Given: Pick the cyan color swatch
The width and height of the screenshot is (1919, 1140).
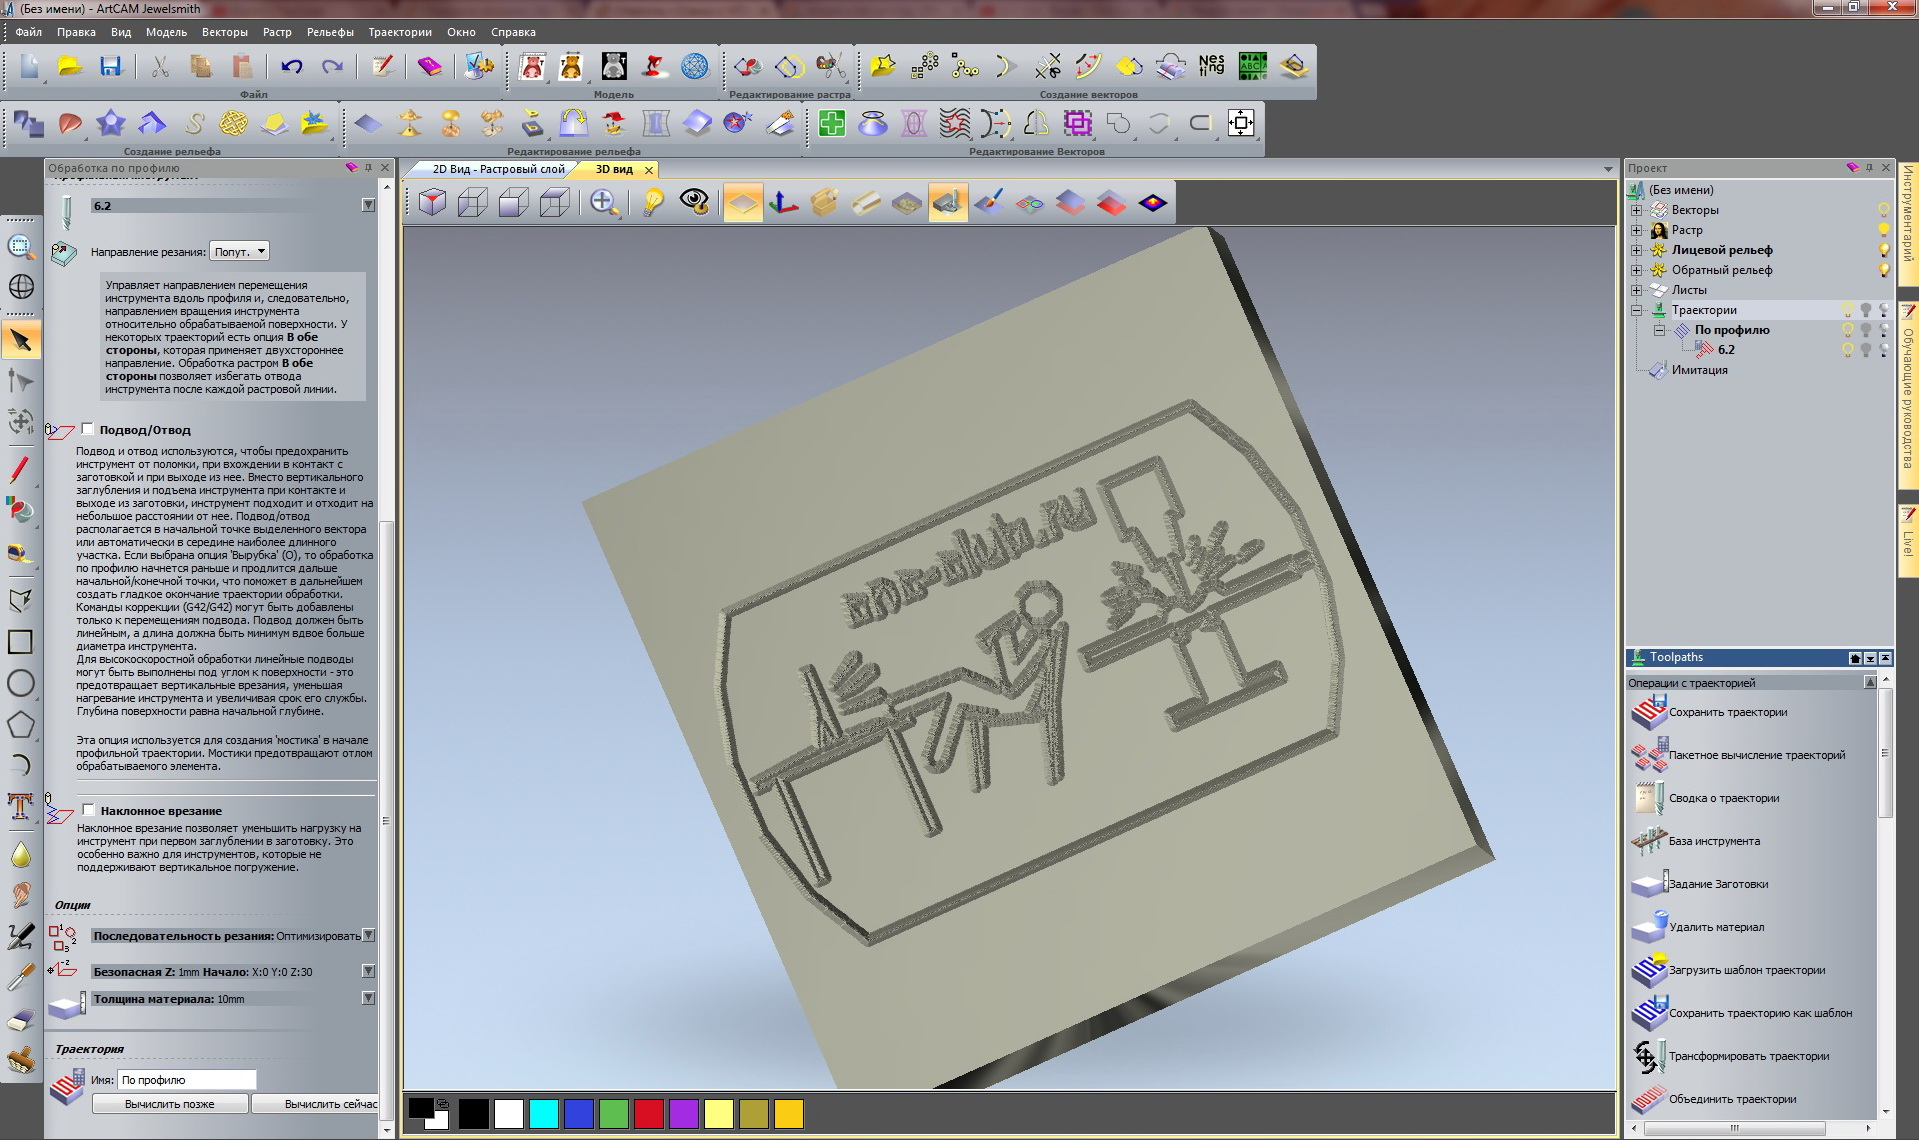Looking at the screenshot, I should 544,1114.
